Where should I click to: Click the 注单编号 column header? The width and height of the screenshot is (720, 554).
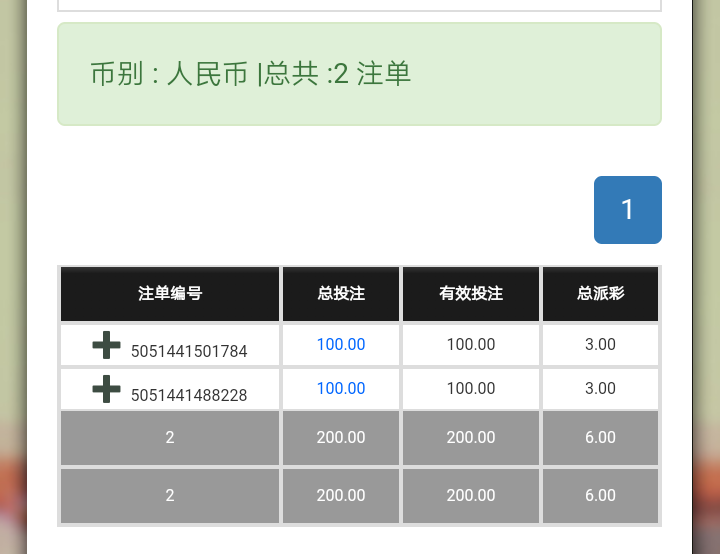pyautogui.click(x=170, y=294)
